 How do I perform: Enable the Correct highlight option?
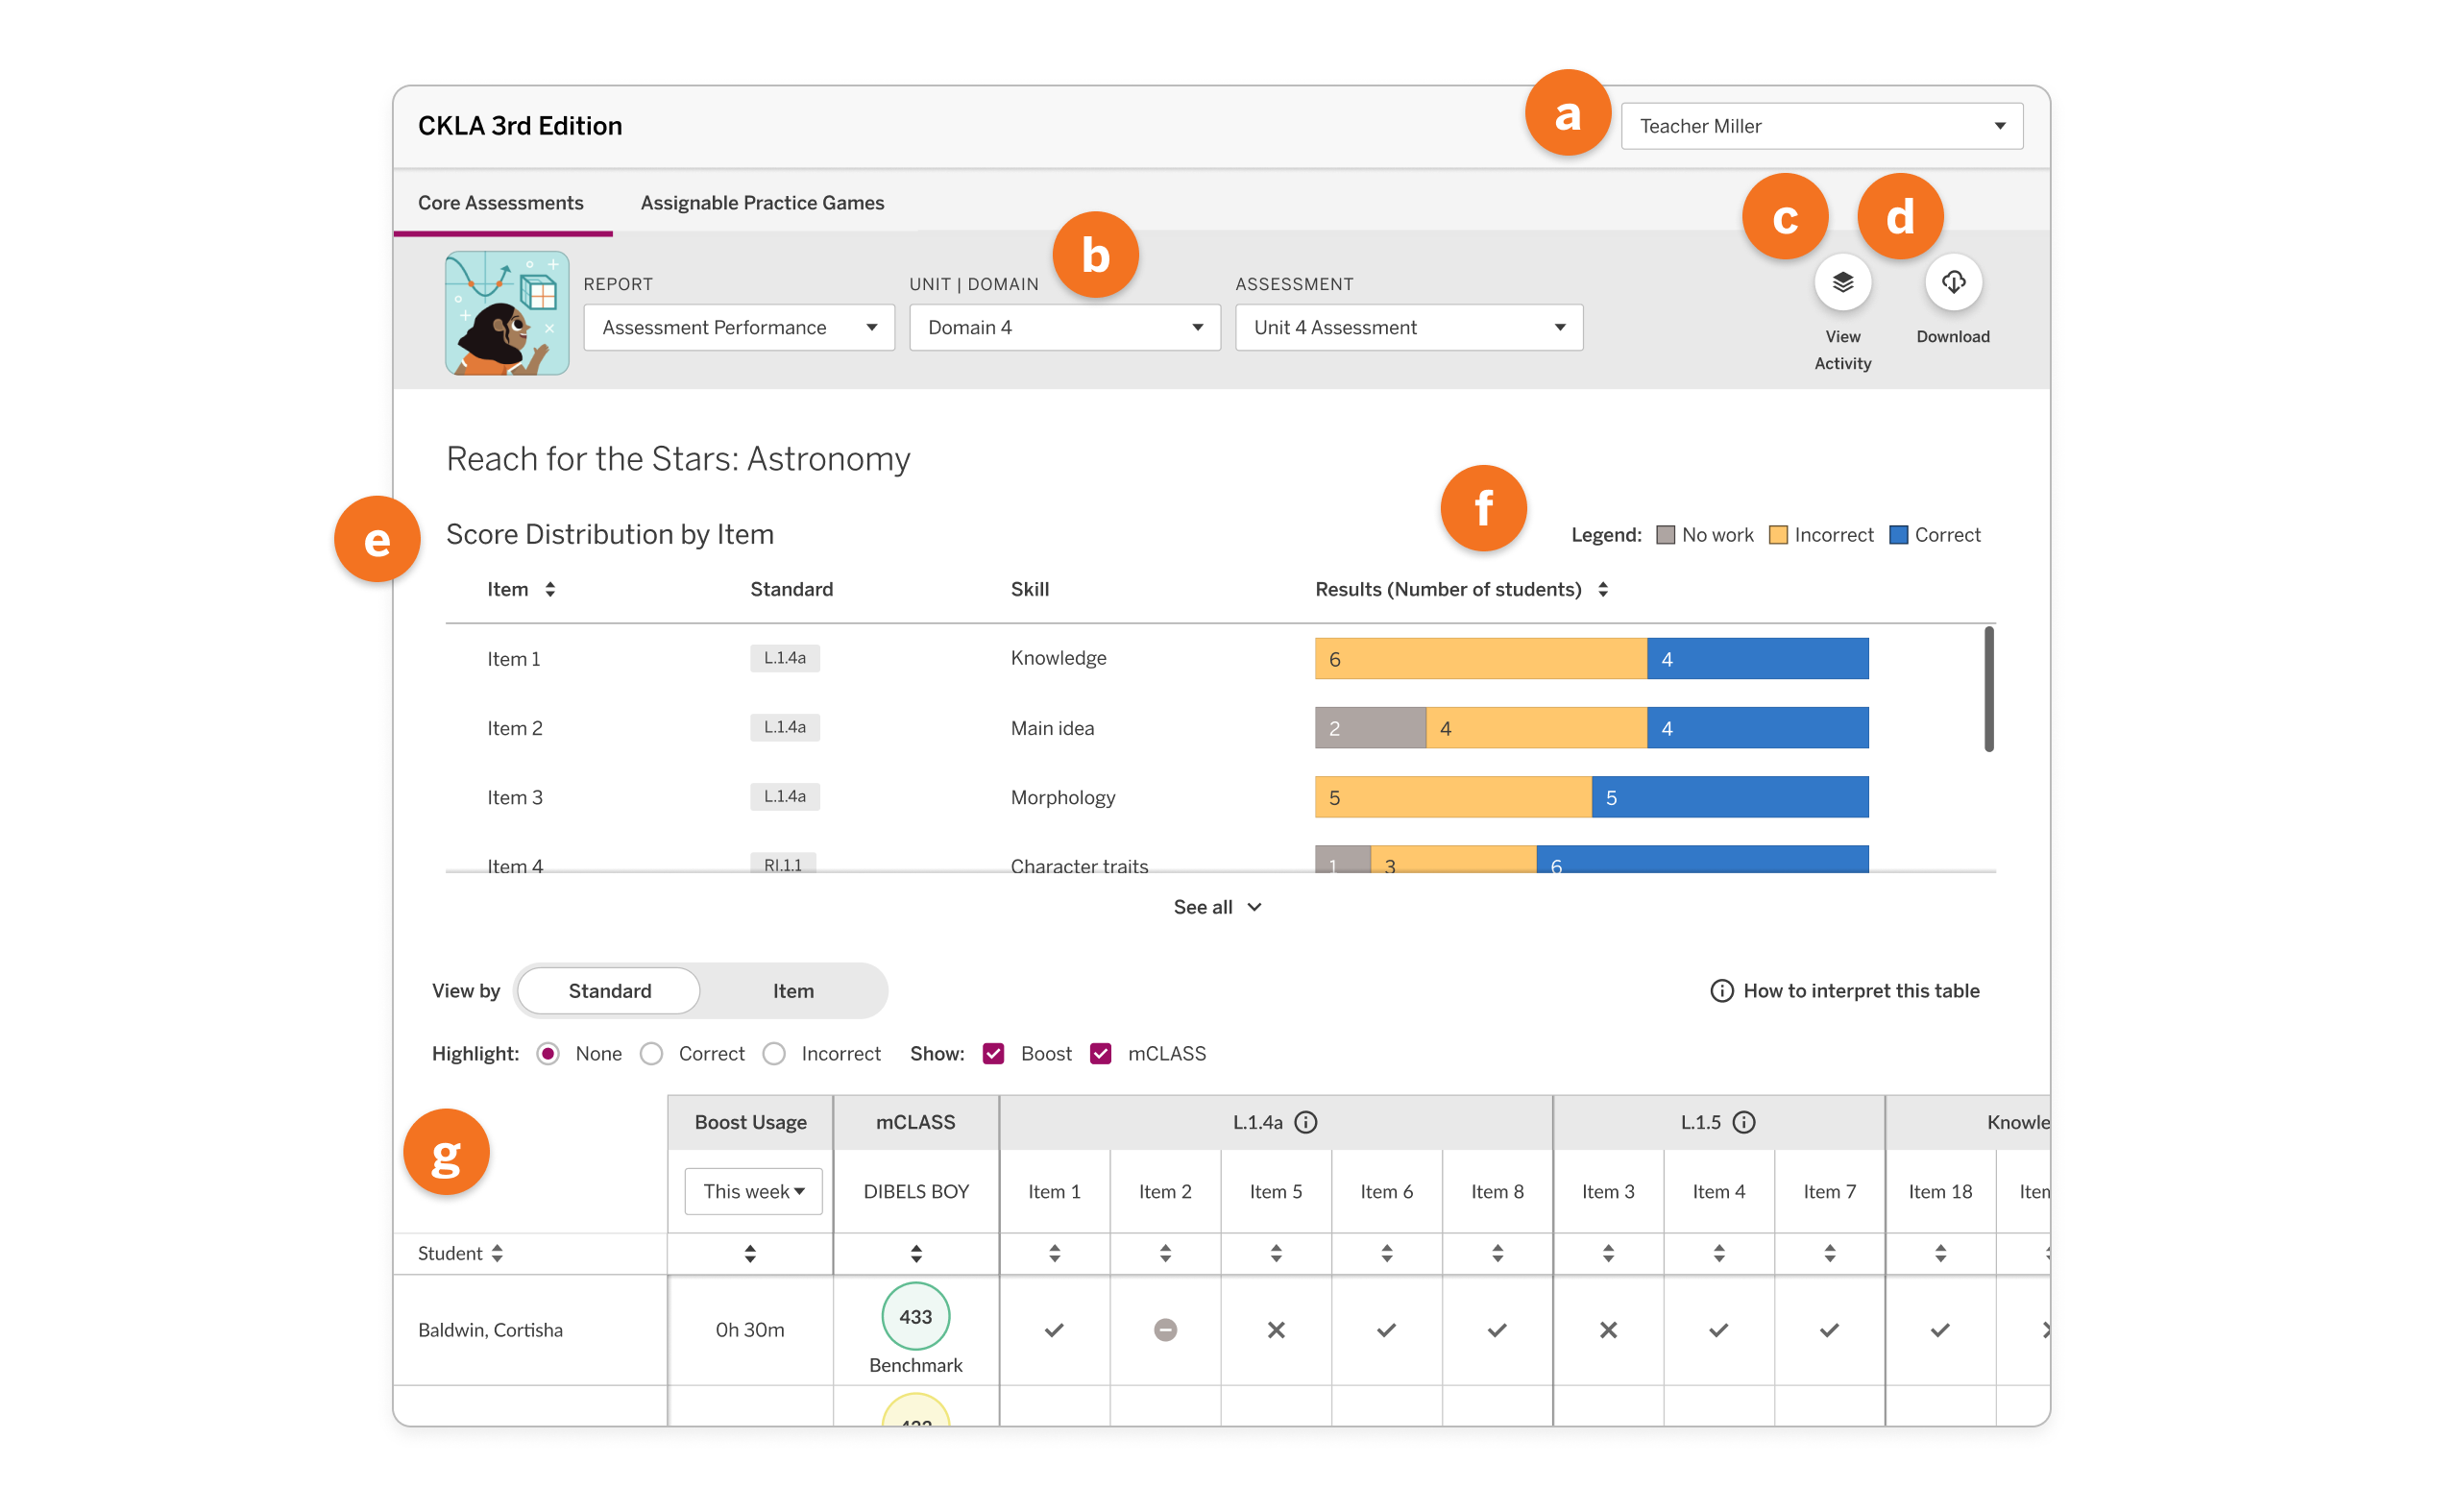pyautogui.click(x=652, y=1053)
